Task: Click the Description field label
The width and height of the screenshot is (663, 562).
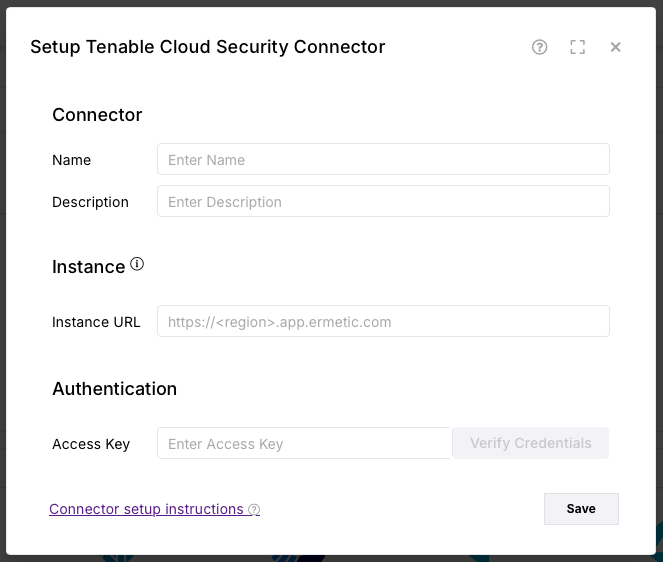Action: pyautogui.click(x=90, y=202)
